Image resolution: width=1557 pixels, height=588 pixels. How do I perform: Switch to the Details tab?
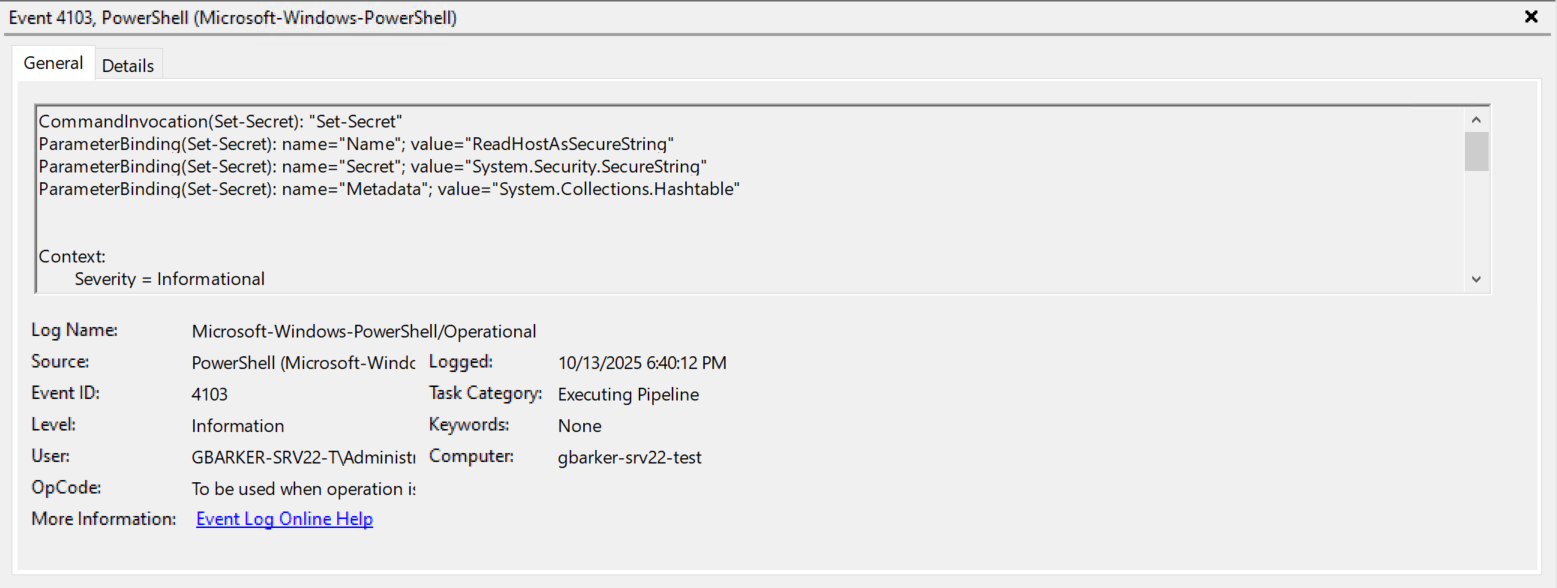coord(128,65)
